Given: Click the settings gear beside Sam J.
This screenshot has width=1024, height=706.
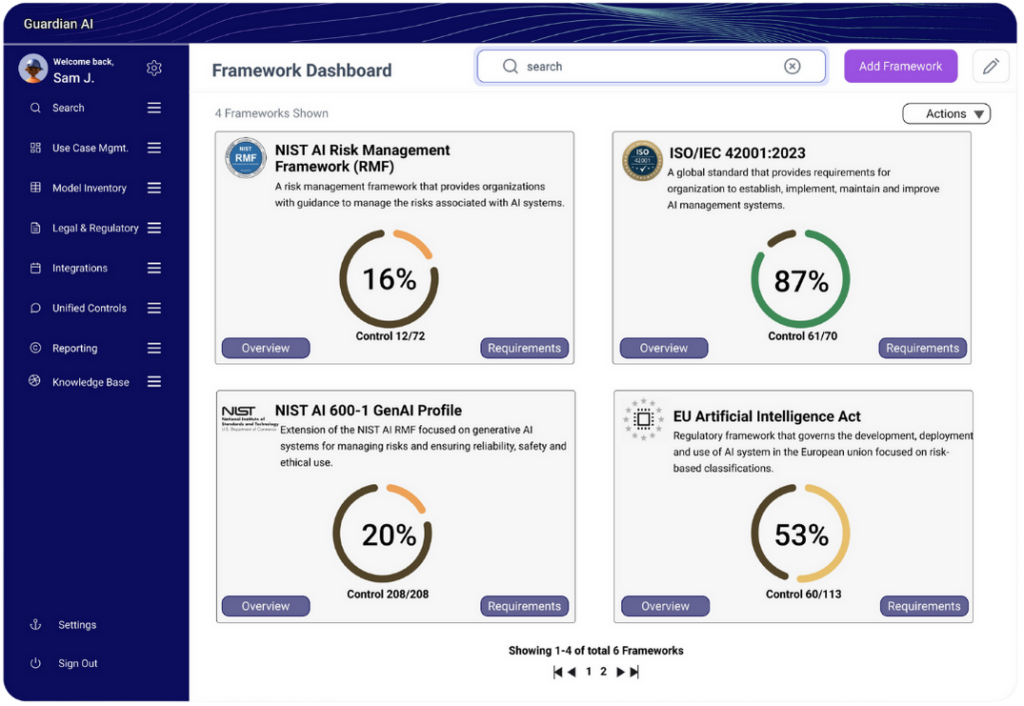Looking at the screenshot, I should pyautogui.click(x=154, y=67).
